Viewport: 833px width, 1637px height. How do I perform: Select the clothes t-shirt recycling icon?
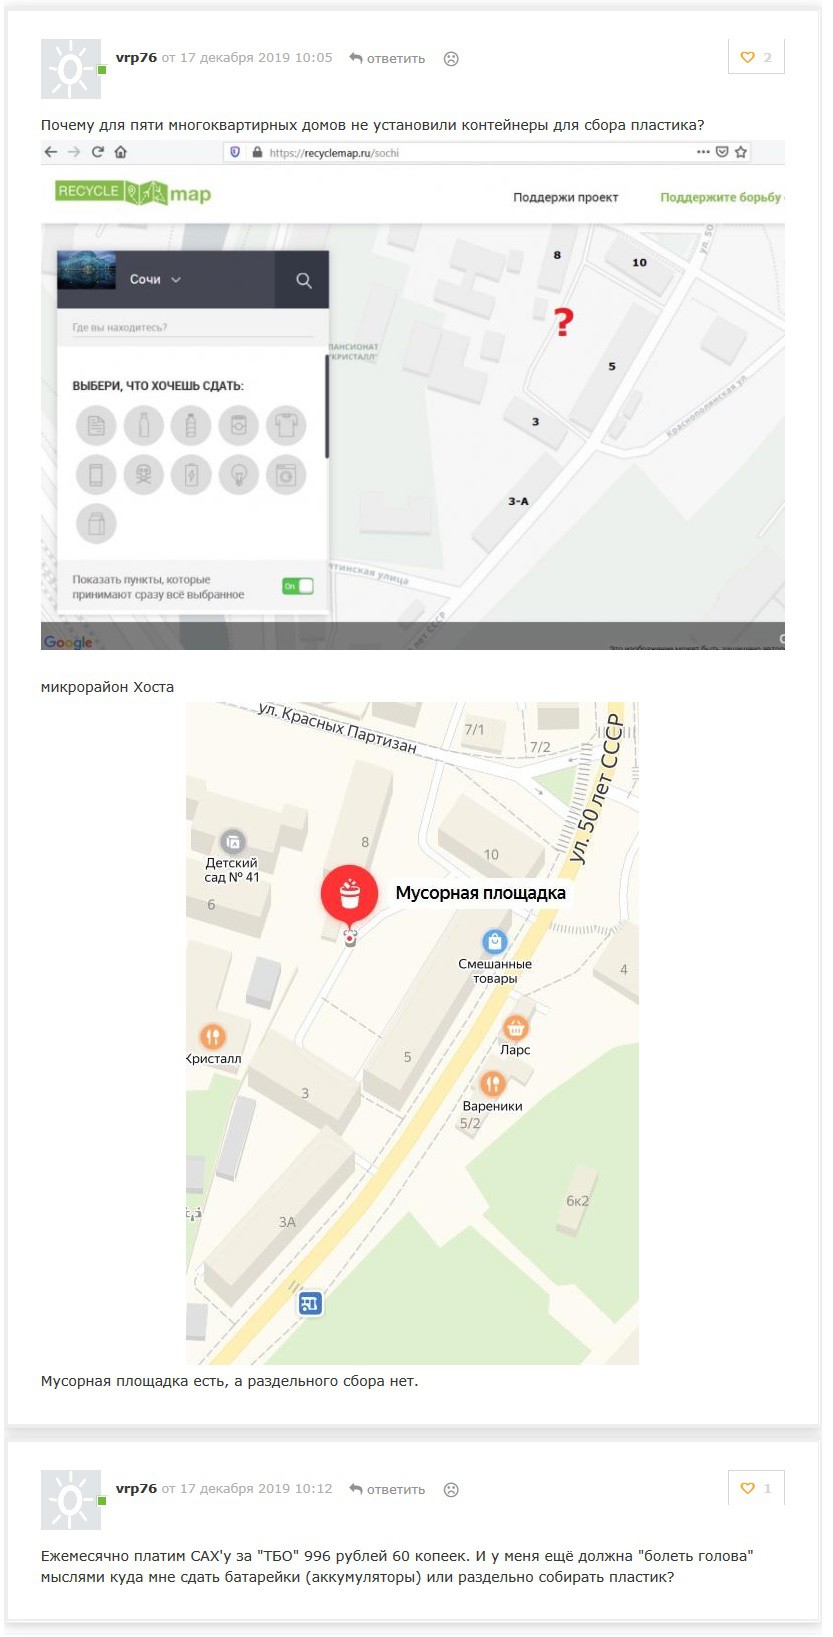(286, 426)
